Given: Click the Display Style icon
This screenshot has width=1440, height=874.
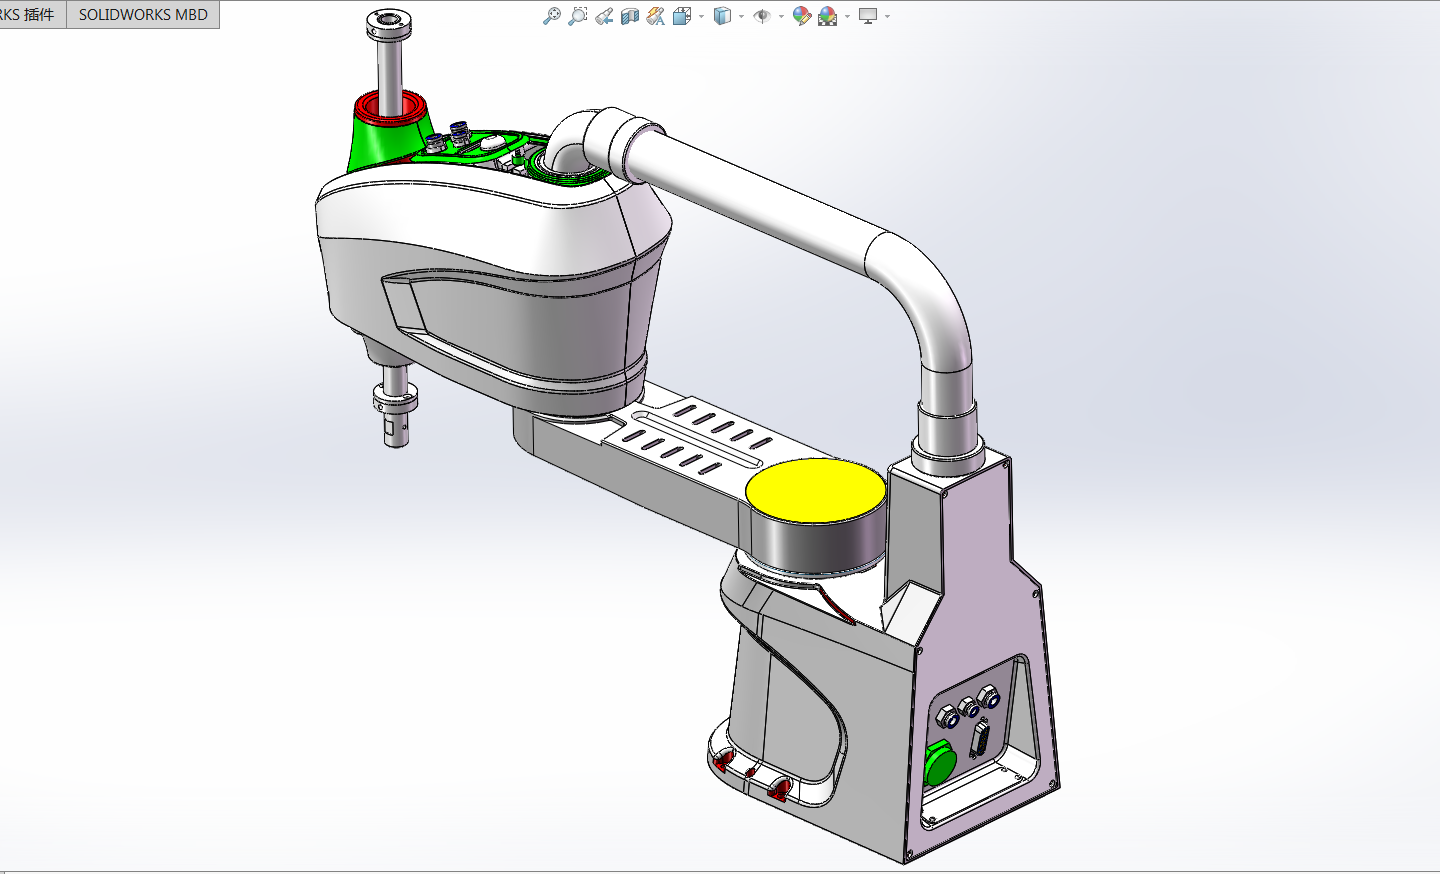Looking at the screenshot, I should (x=722, y=16).
